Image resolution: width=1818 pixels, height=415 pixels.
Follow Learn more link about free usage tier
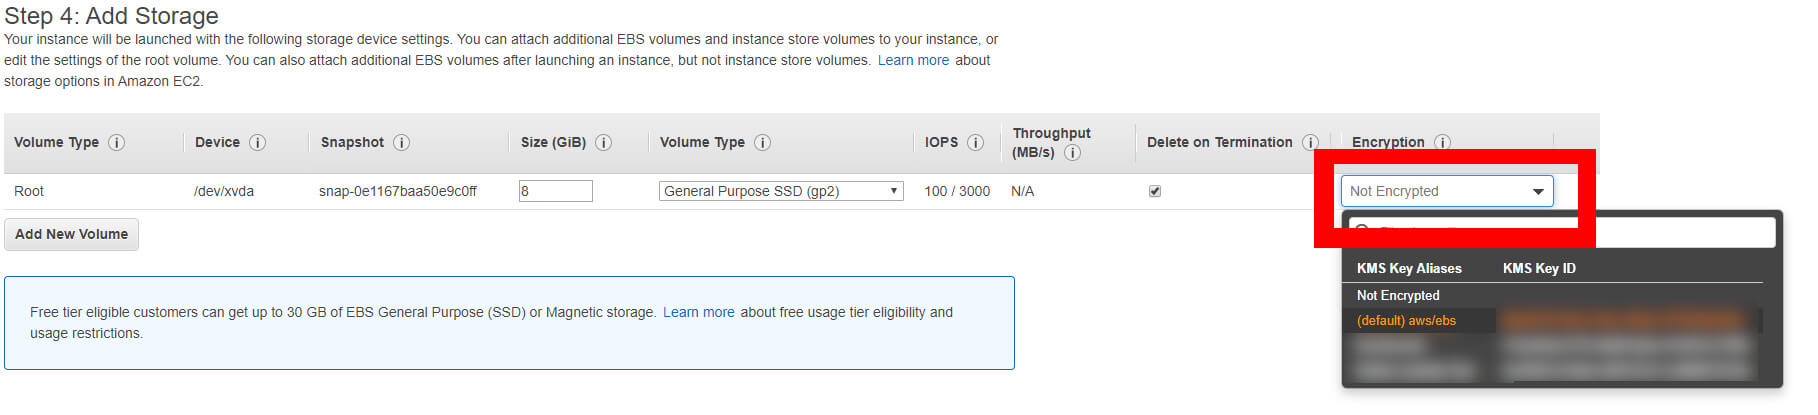tap(698, 312)
